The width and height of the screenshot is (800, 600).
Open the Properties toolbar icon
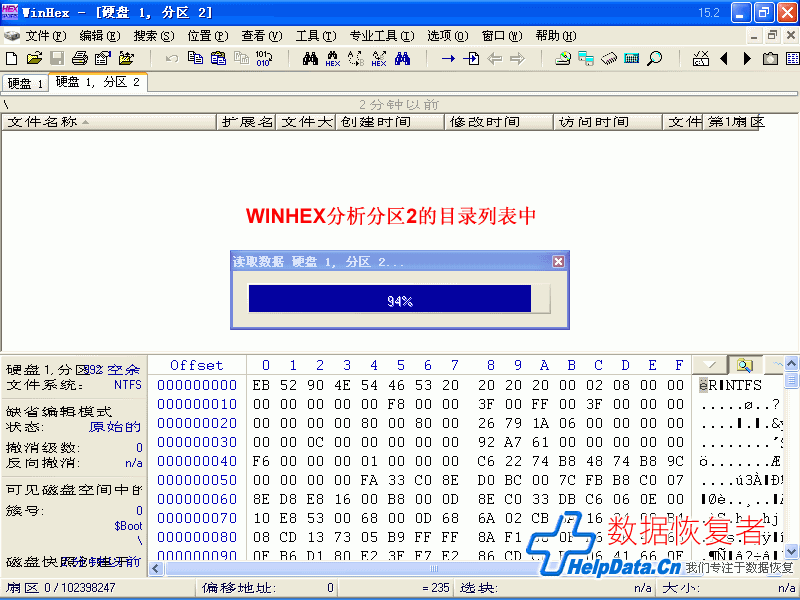(x=103, y=58)
